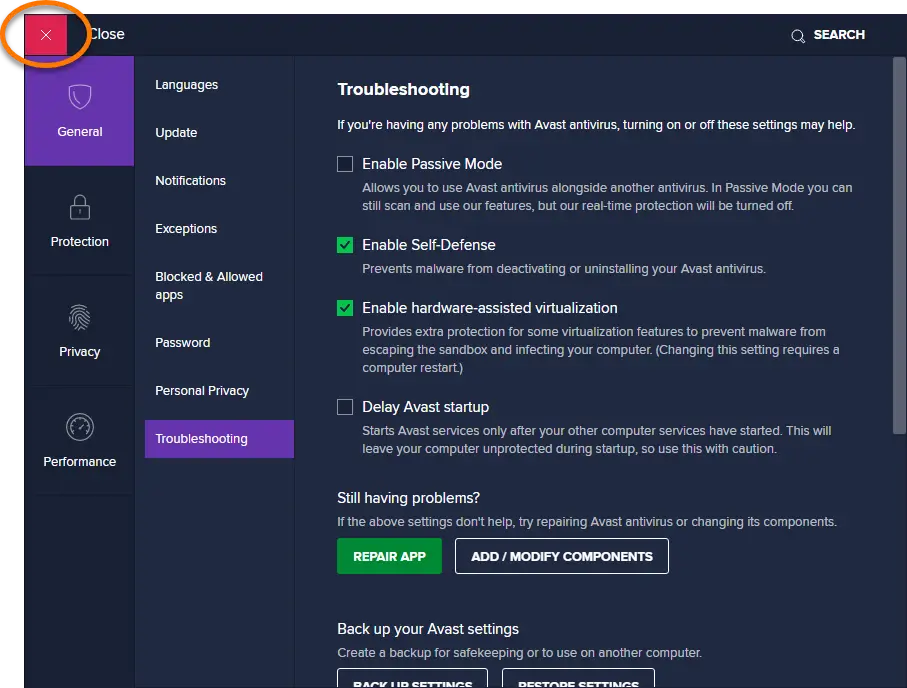Switch to the Performance tab label
This screenshot has height=688, width=907.
point(80,461)
